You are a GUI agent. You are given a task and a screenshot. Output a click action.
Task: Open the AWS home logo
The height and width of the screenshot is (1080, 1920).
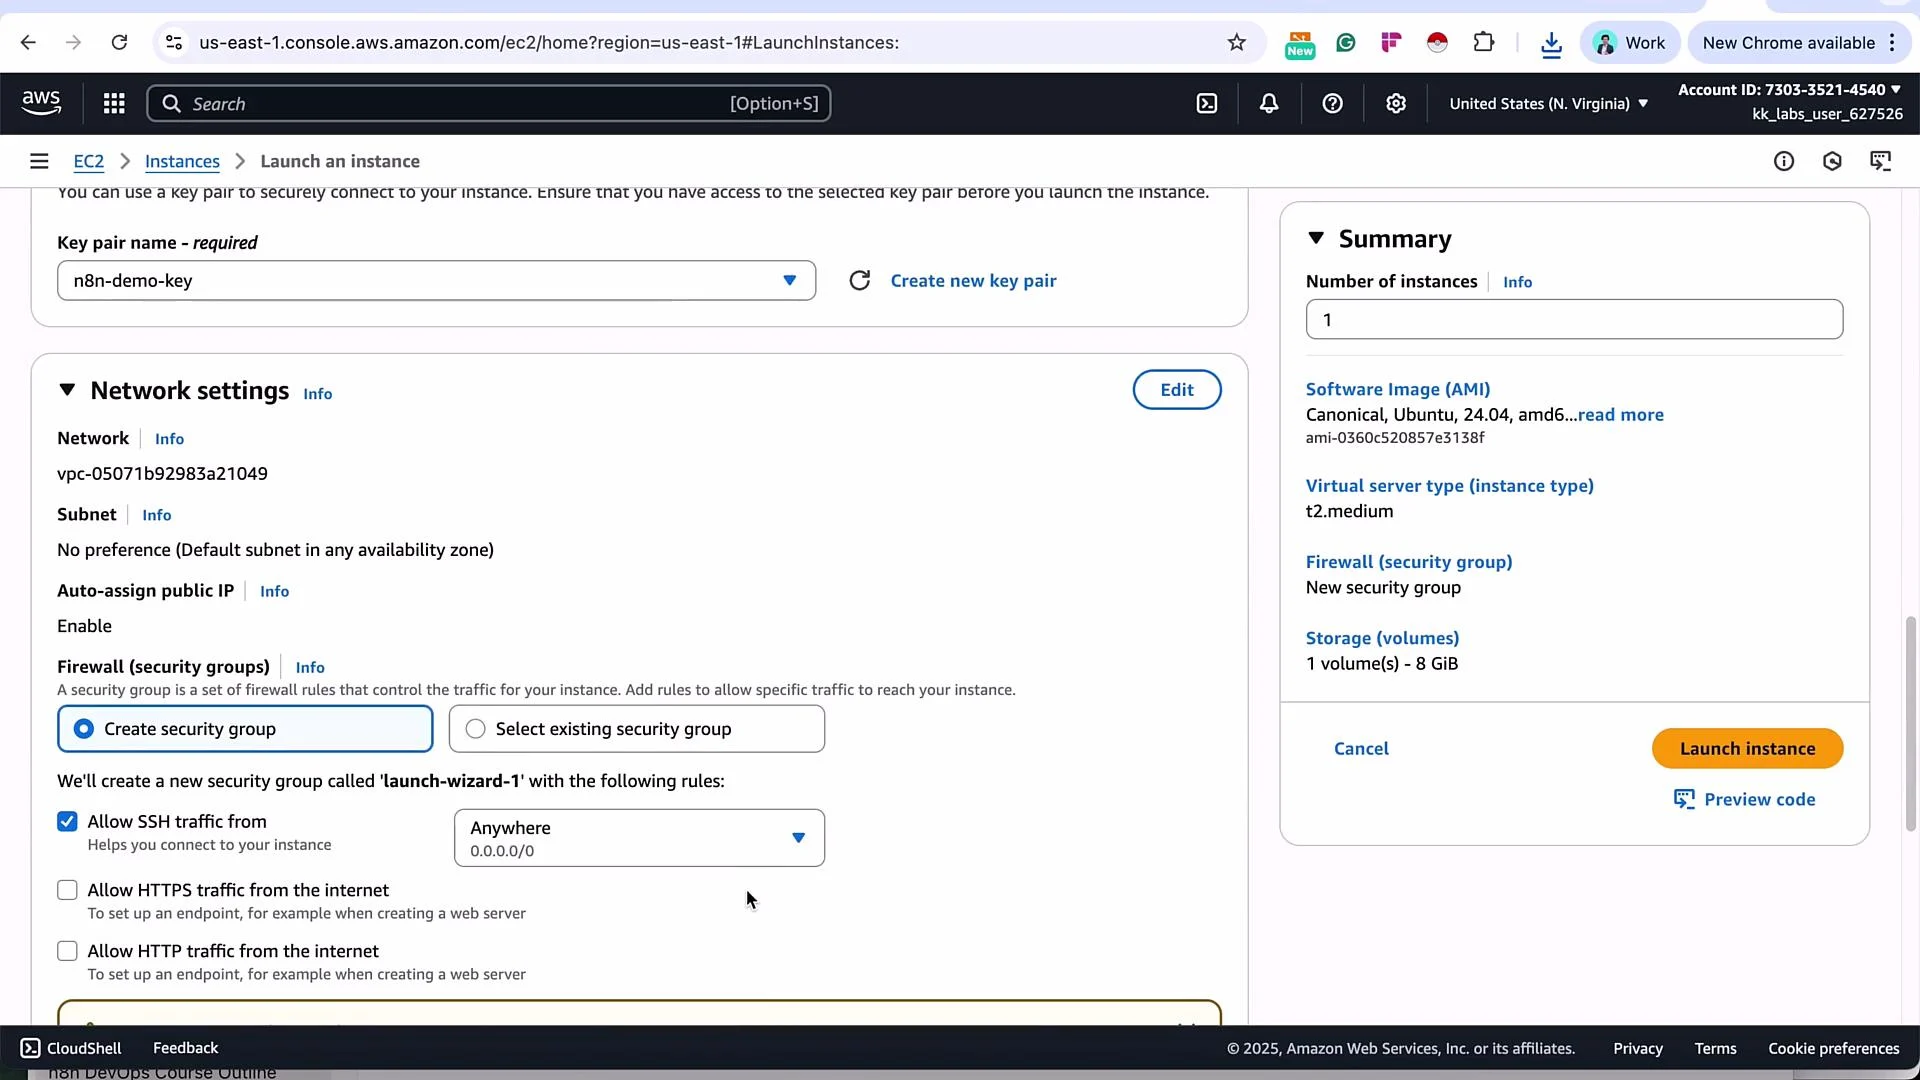click(41, 103)
